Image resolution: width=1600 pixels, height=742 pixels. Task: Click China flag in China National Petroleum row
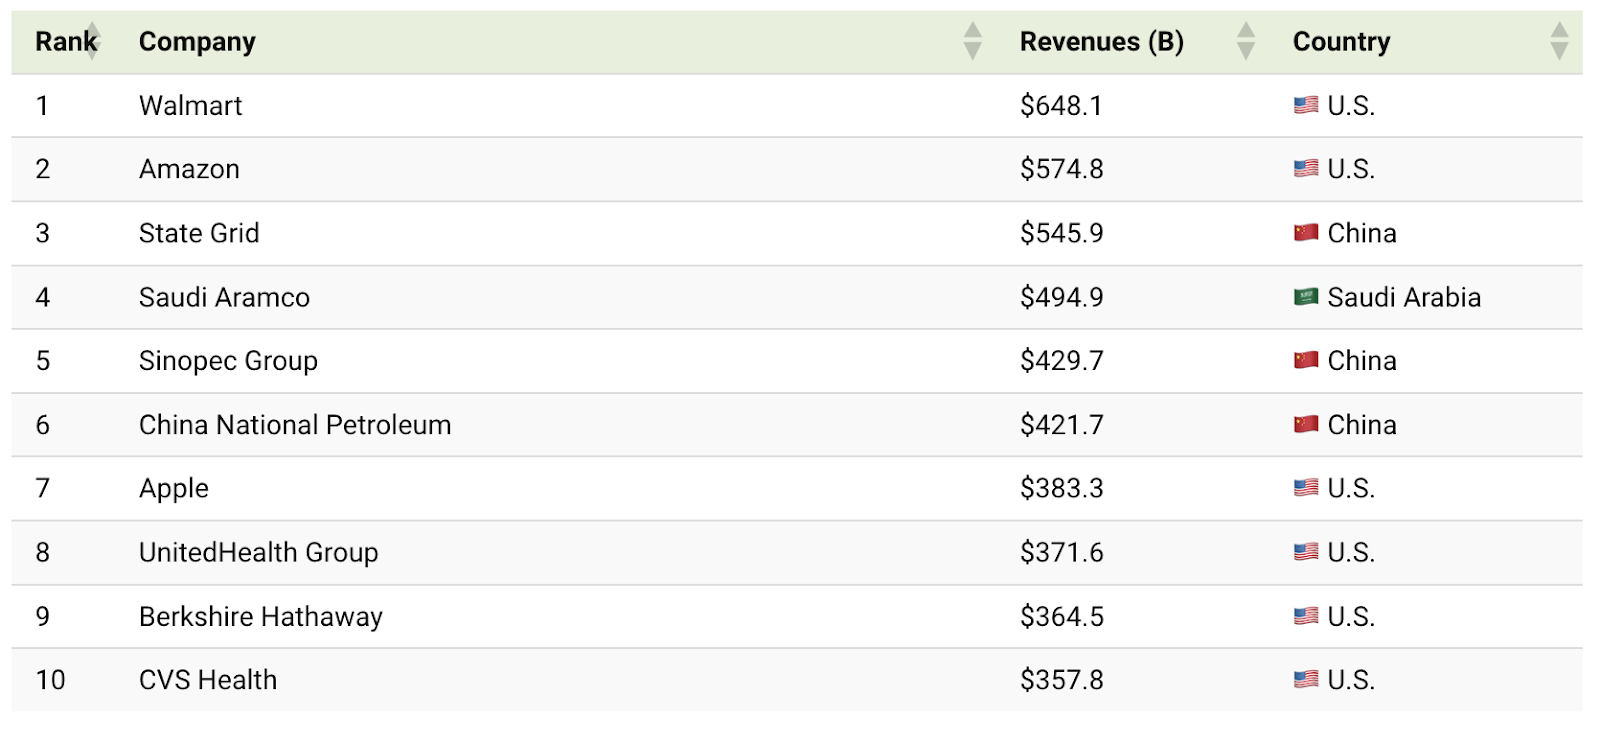[1306, 424]
